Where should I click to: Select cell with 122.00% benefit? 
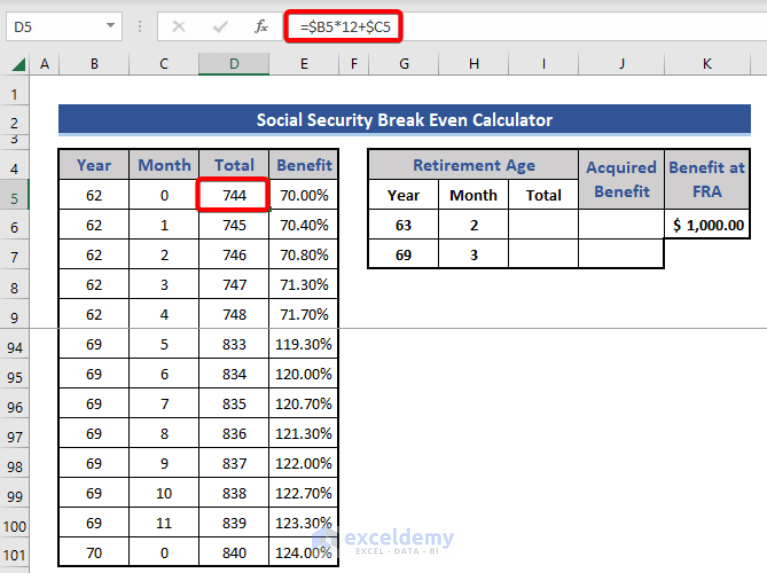pos(304,464)
